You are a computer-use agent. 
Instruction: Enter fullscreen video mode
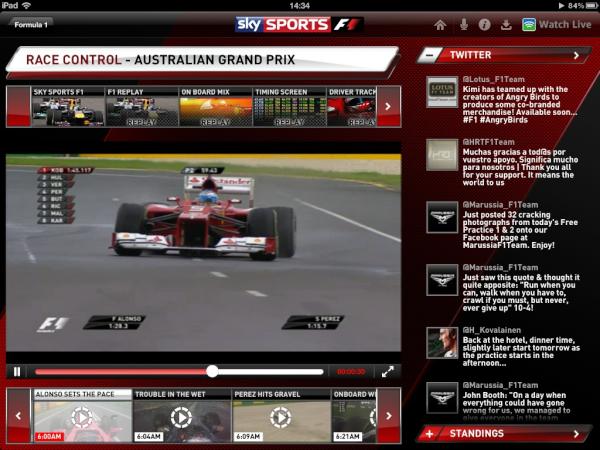click(388, 372)
